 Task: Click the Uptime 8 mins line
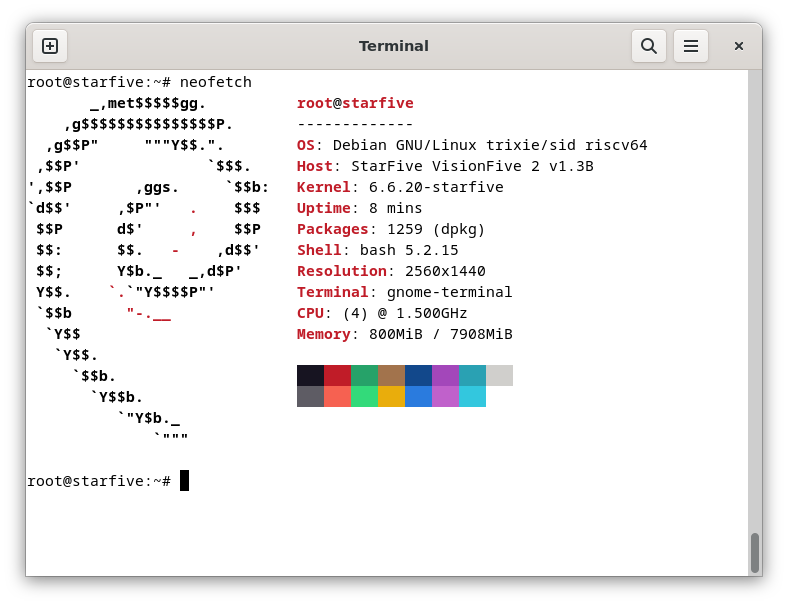359,209
